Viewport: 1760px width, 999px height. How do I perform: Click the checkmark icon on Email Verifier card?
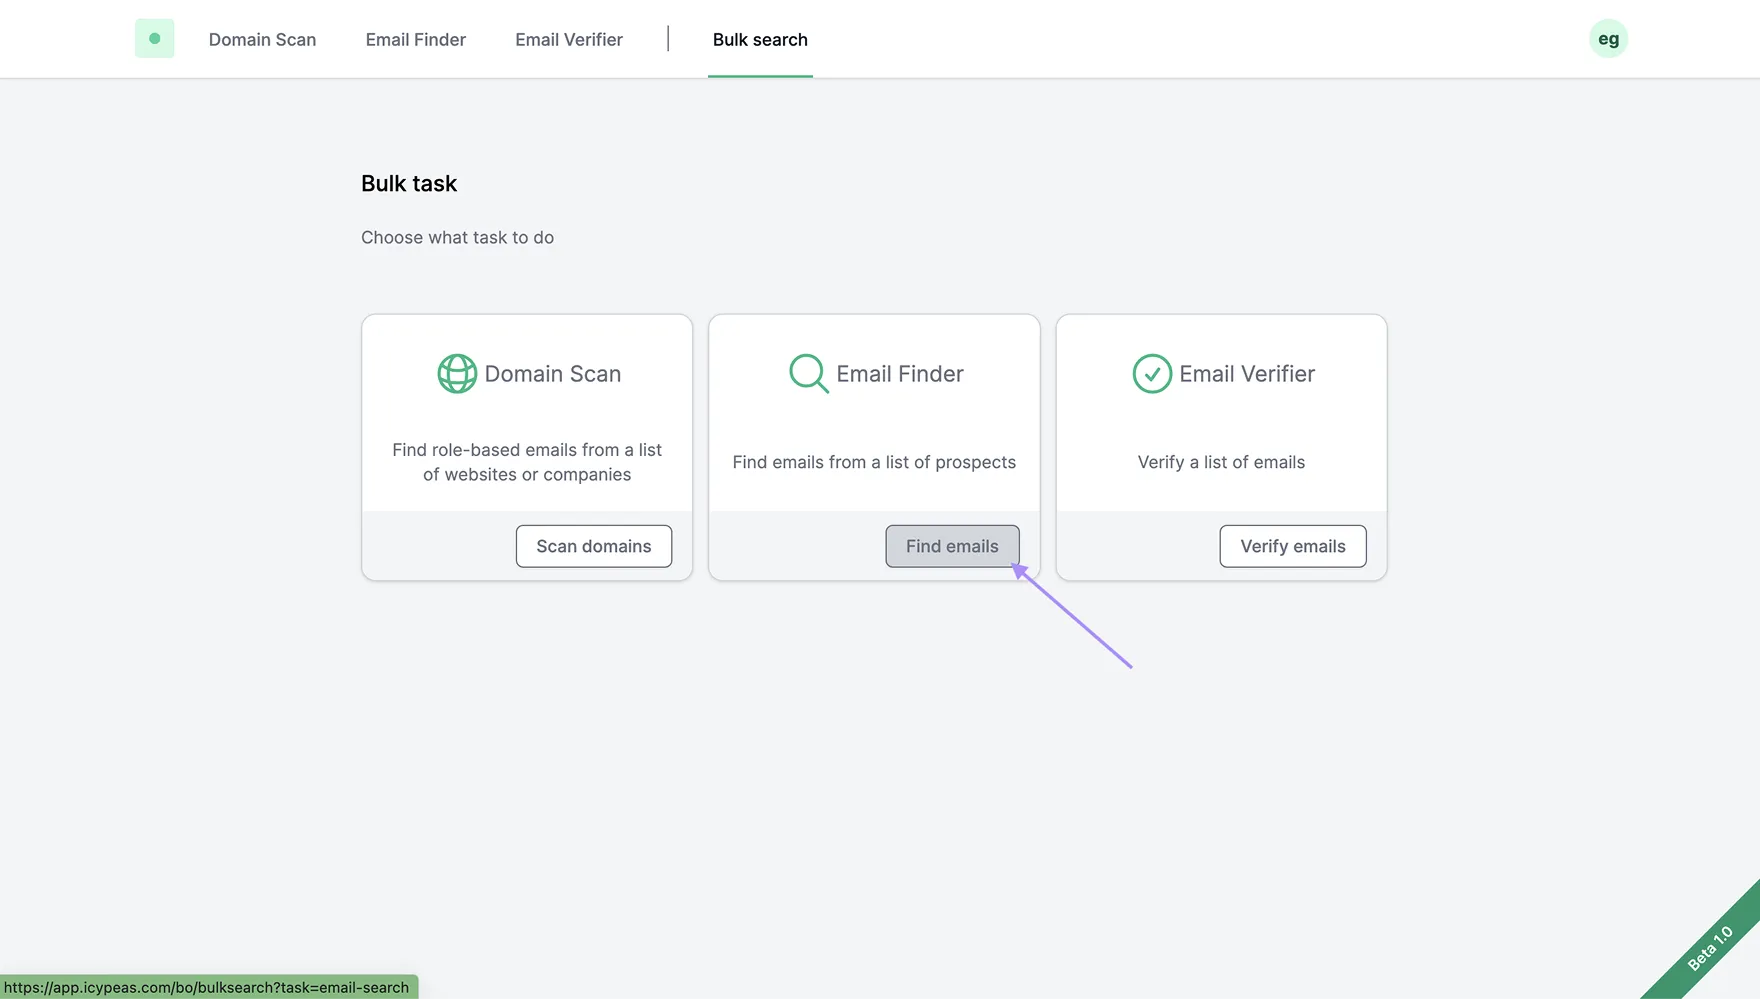(1152, 374)
